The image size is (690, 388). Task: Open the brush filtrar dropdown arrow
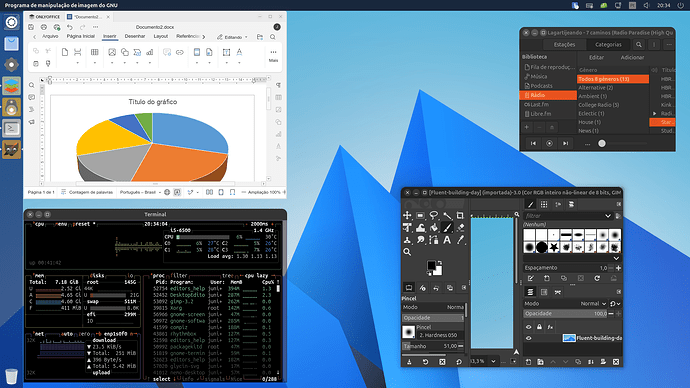[x=608, y=216]
